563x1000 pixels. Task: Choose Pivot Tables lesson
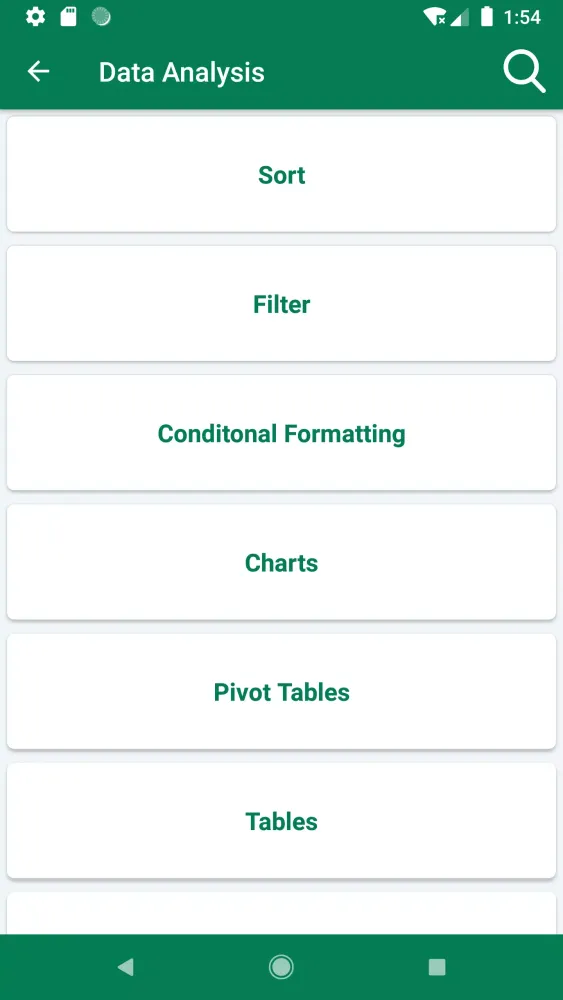pos(281,691)
